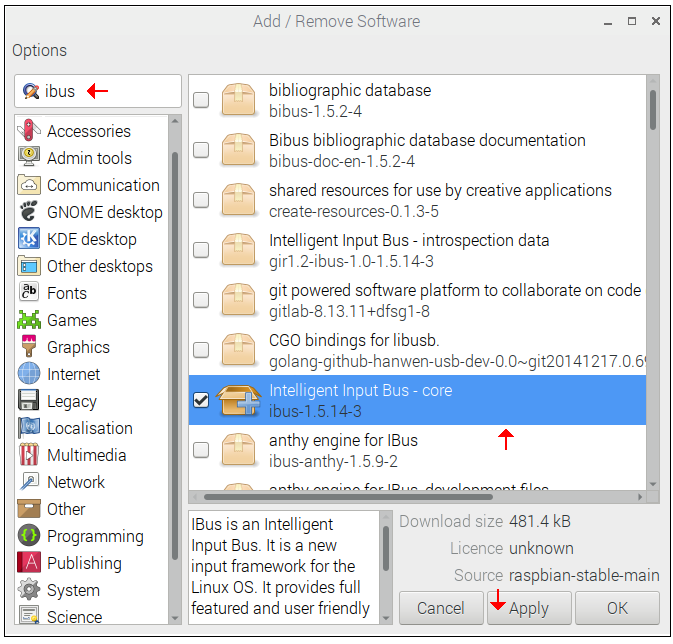Check the gir1.2-ibus introspection data checkbox
The image size is (673, 644).
coord(201,250)
